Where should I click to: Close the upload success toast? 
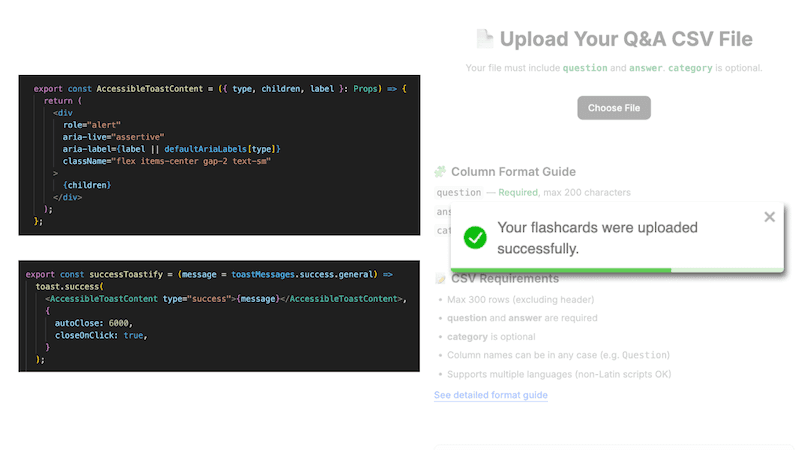tap(769, 217)
